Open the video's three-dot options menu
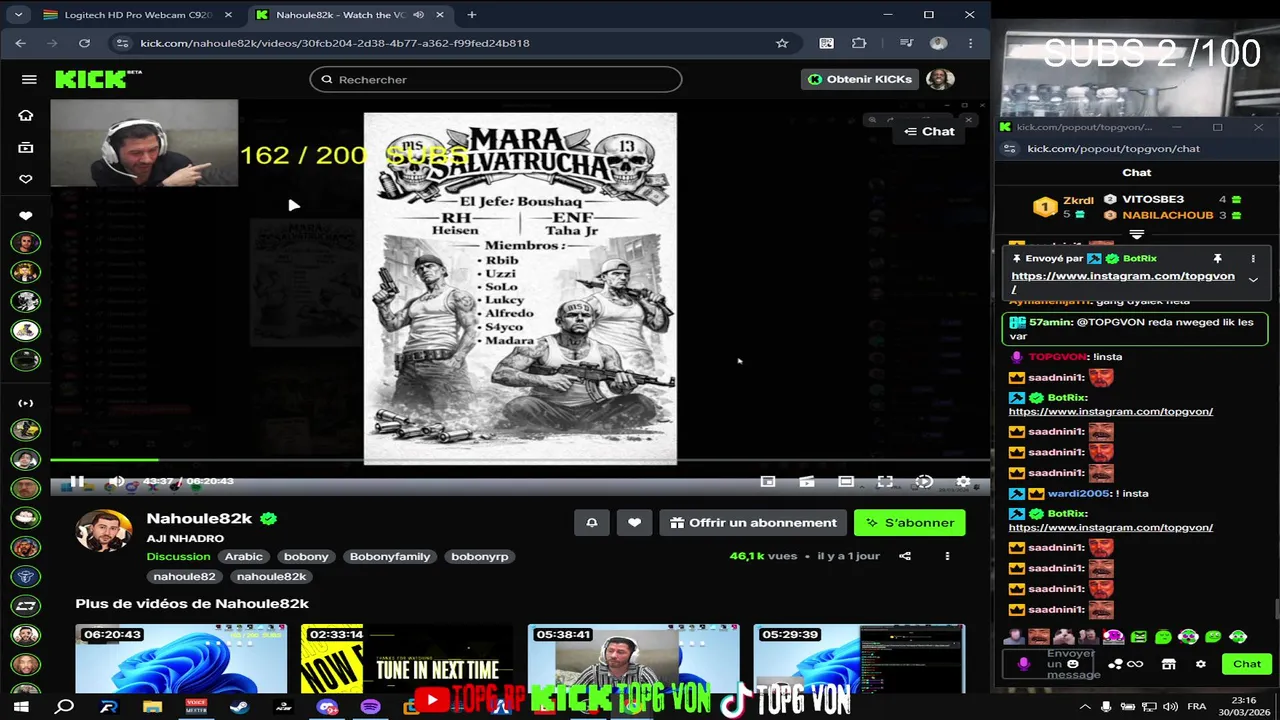 [x=947, y=556]
